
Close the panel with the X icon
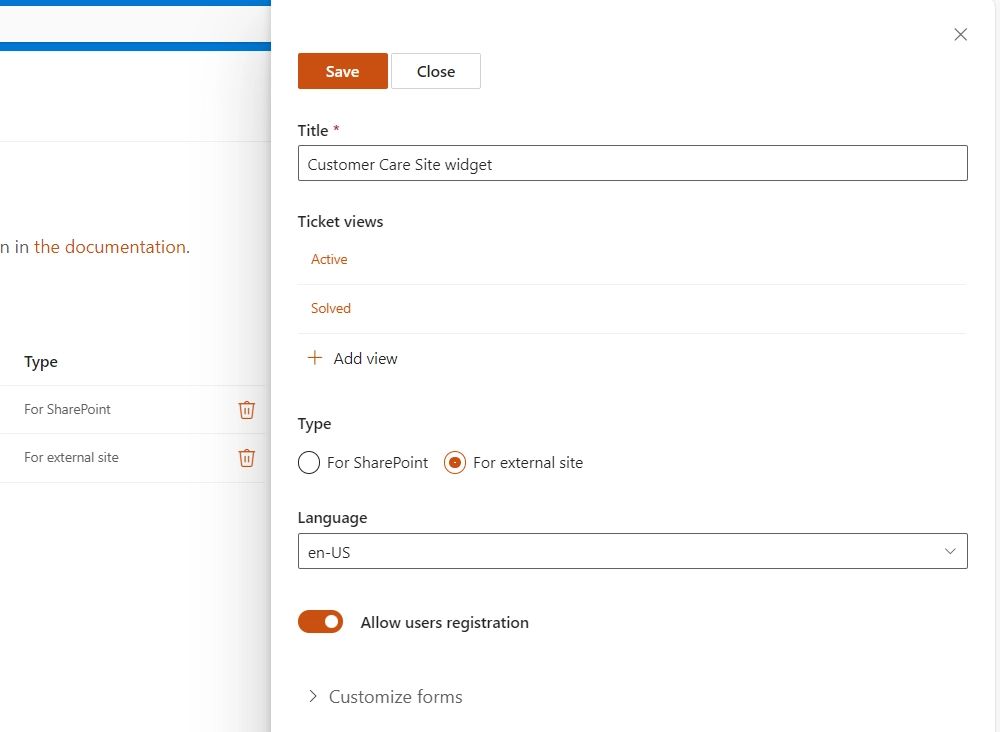(960, 34)
